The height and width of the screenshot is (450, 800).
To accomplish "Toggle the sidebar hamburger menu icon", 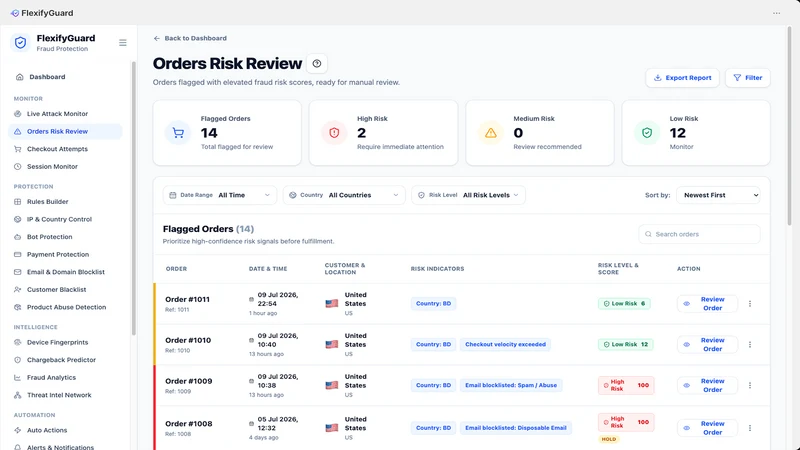I will pyautogui.click(x=122, y=43).
